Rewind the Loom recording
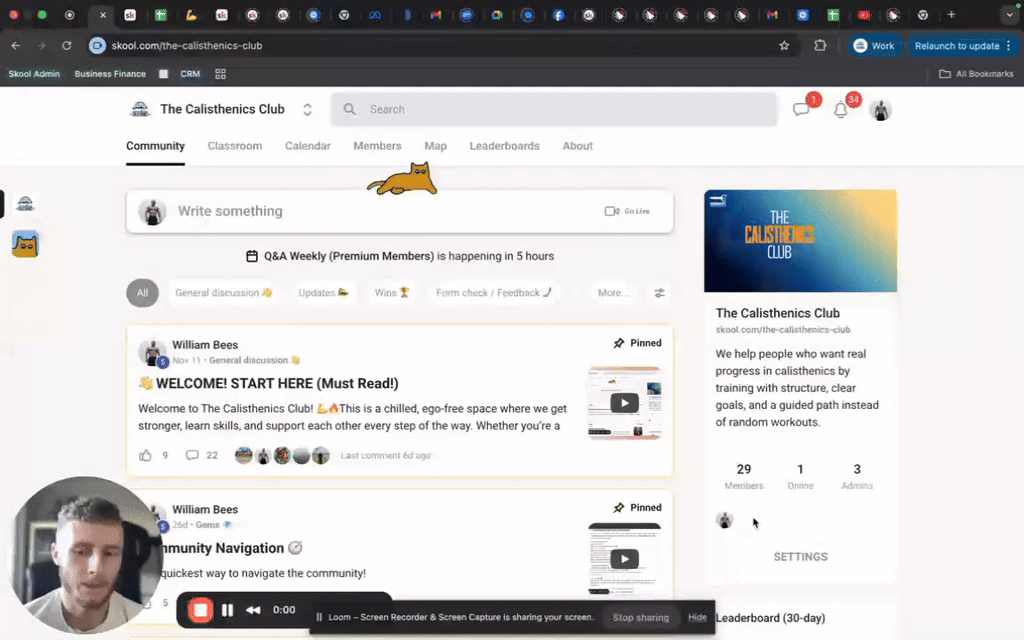The height and width of the screenshot is (640, 1024). [253, 610]
